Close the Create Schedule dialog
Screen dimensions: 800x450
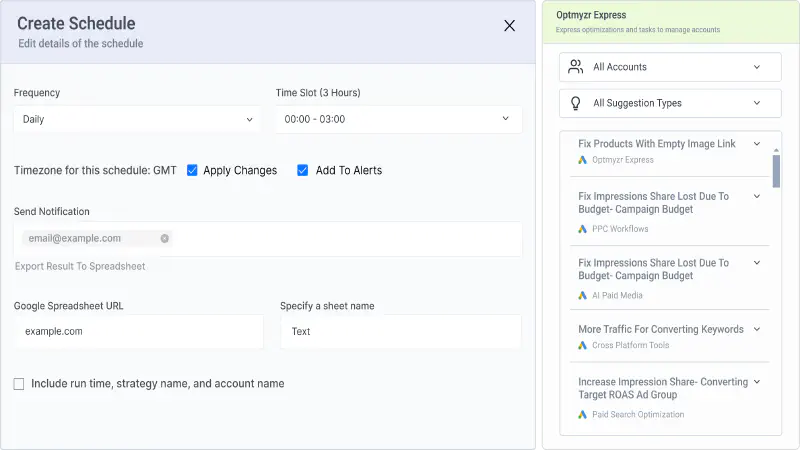[509, 26]
